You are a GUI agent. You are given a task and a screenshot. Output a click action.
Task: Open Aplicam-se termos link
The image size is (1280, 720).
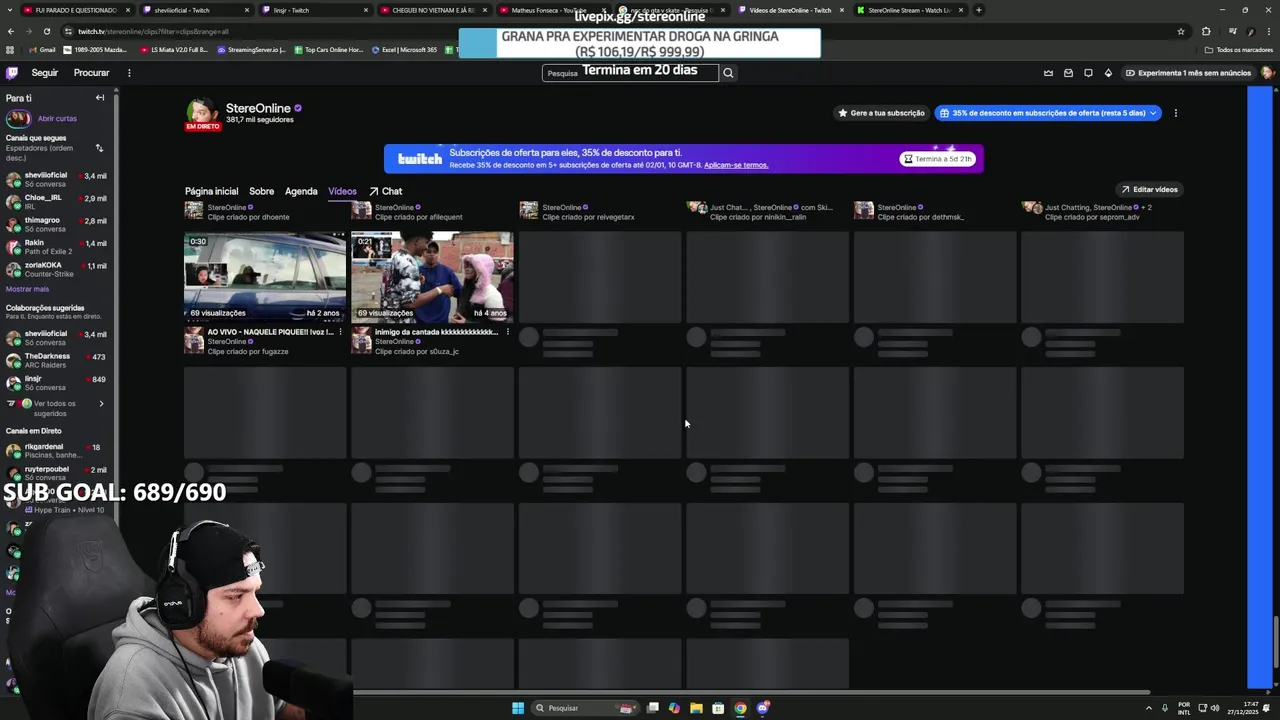tap(736, 165)
